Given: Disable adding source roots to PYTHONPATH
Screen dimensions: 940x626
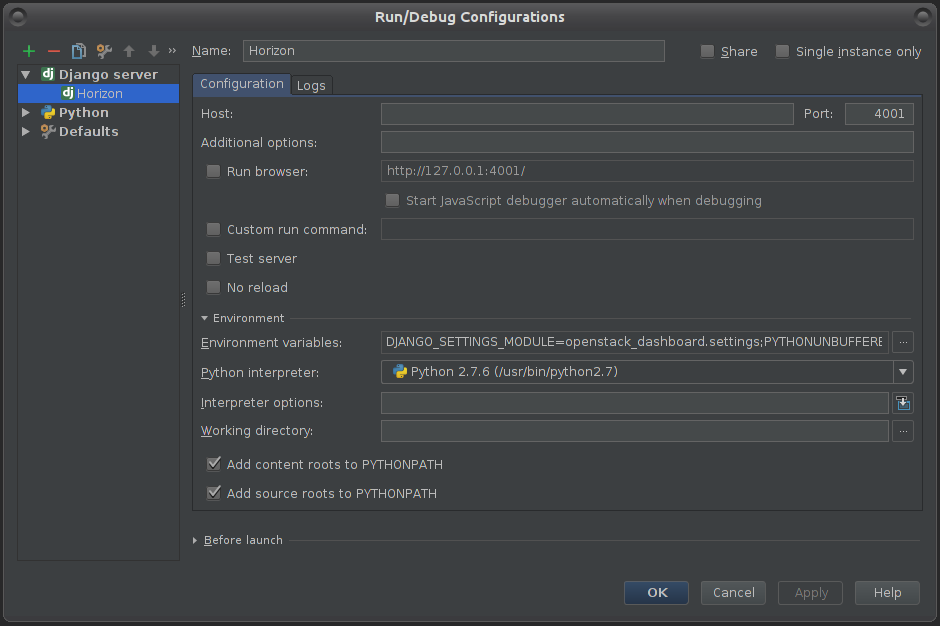Looking at the screenshot, I should point(213,492).
